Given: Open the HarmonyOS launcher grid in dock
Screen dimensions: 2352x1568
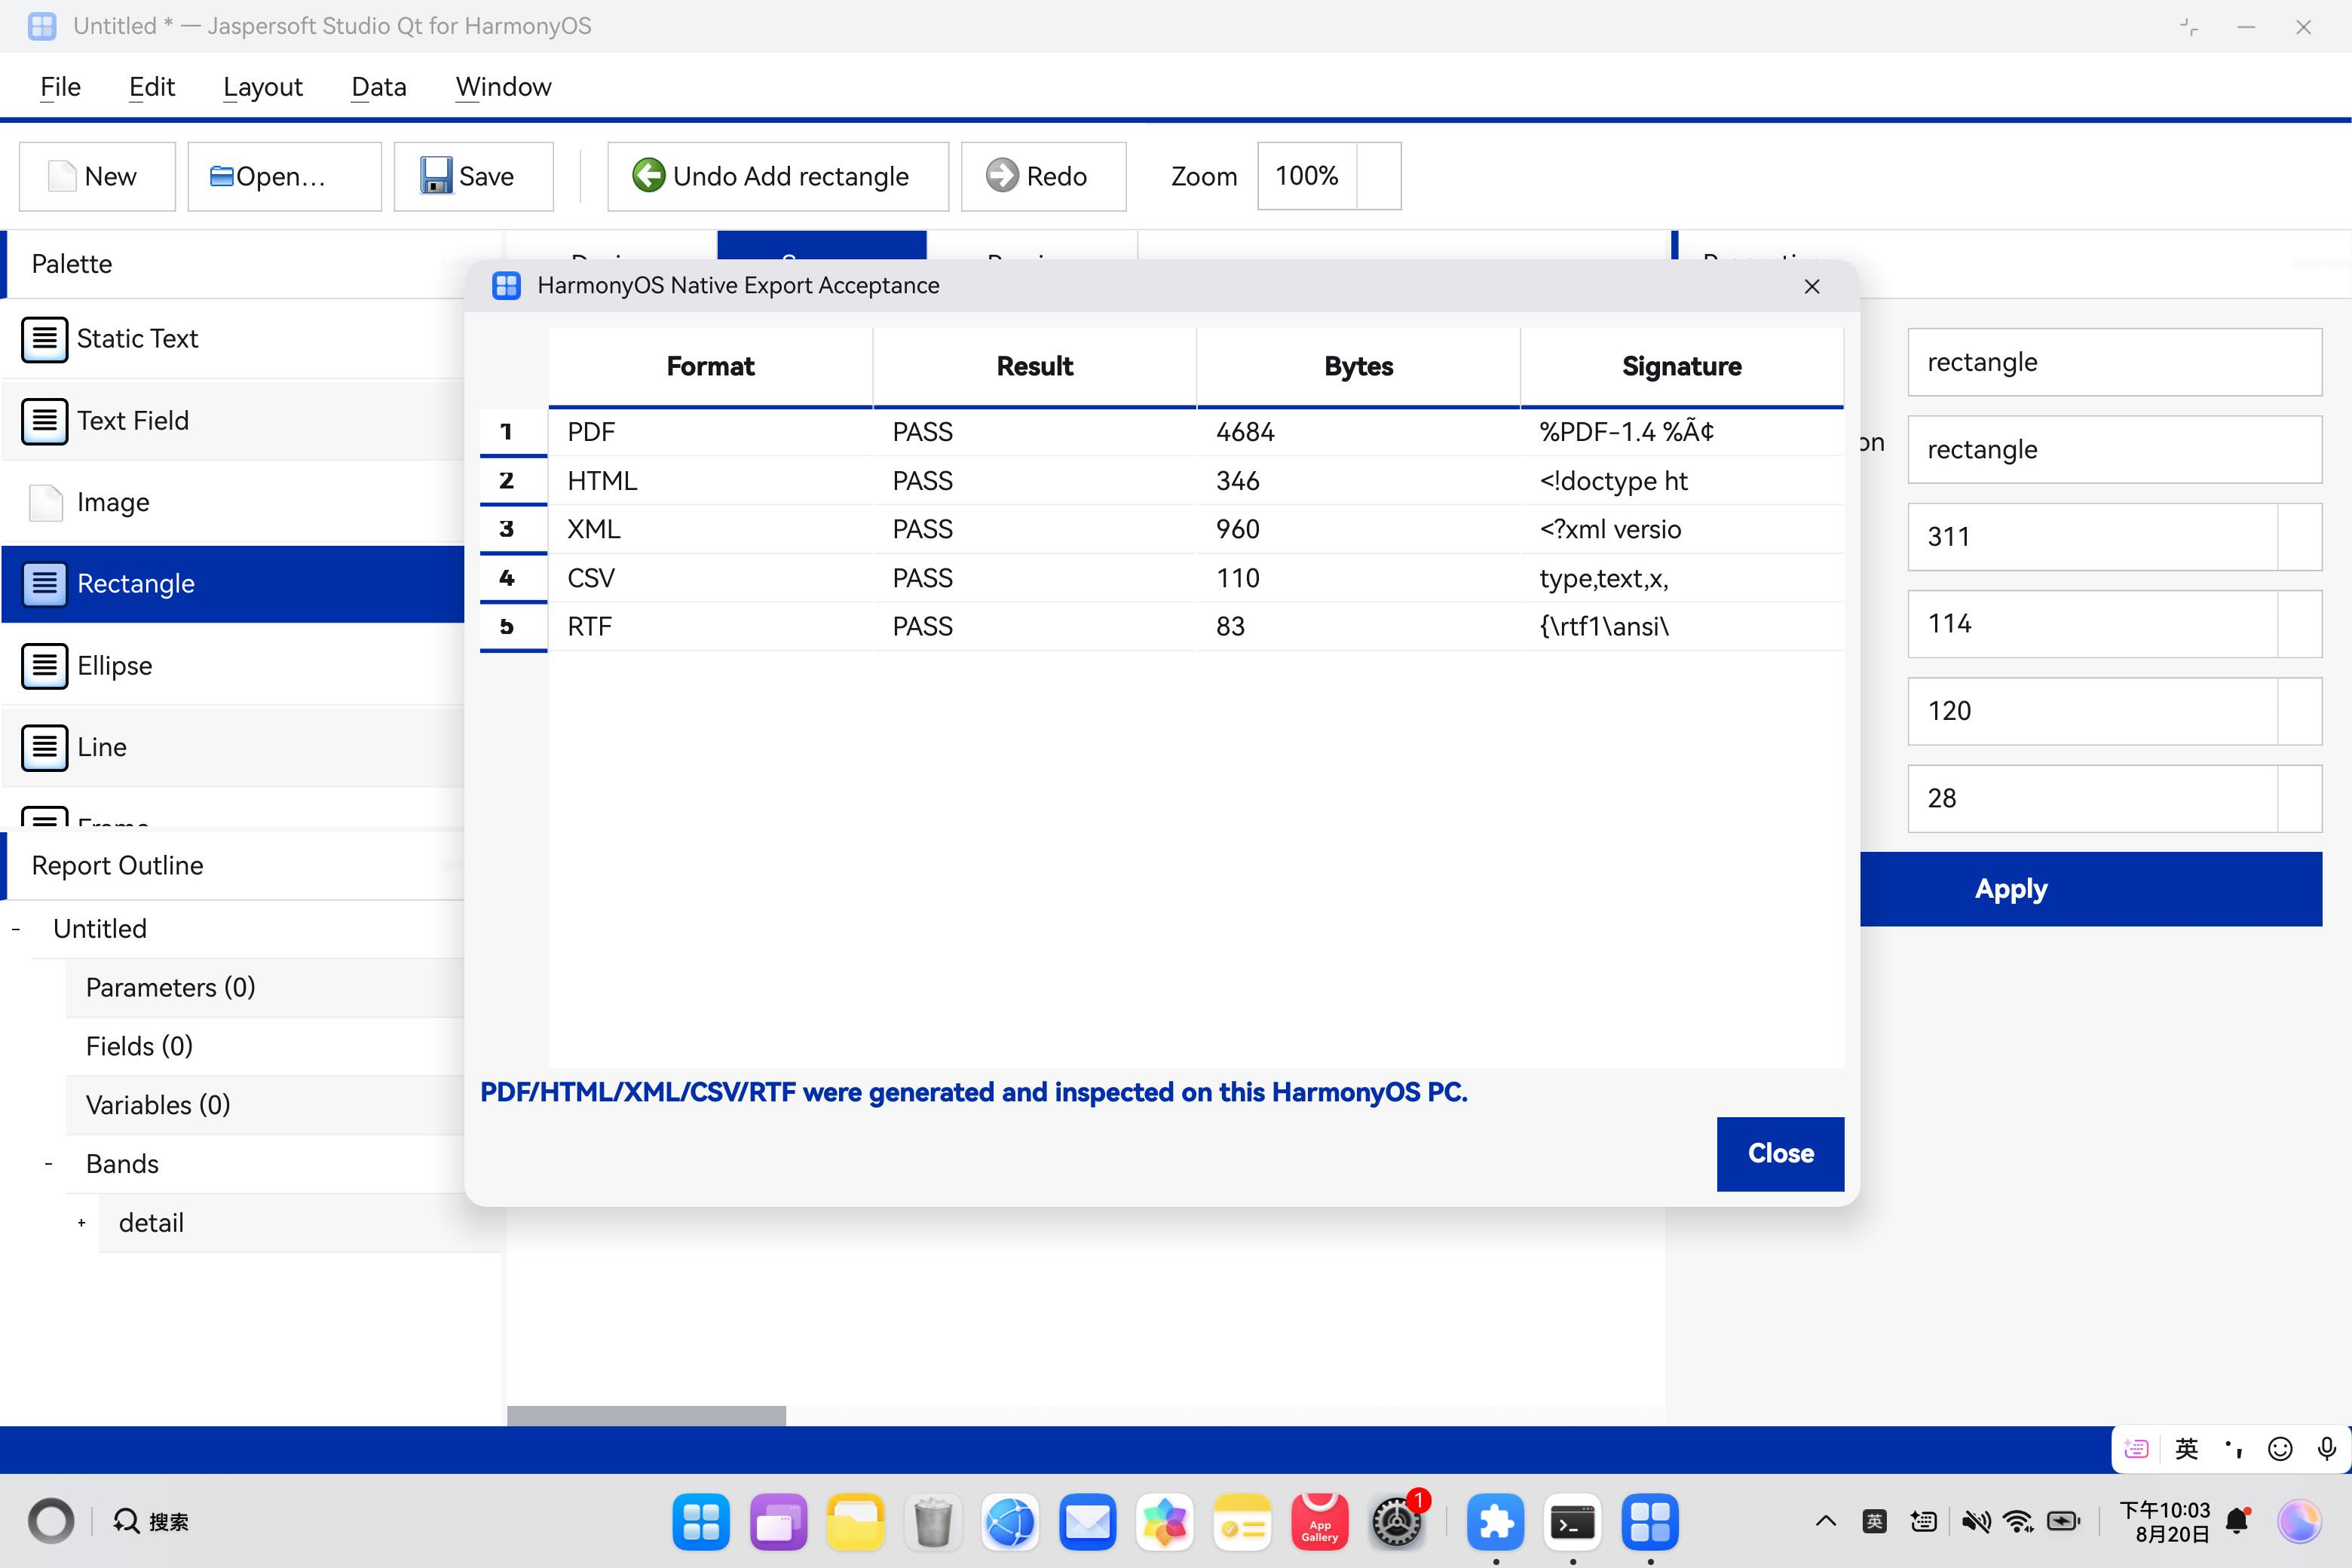Looking at the screenshot, I should pyautogui.click(x=701, y=1522).
